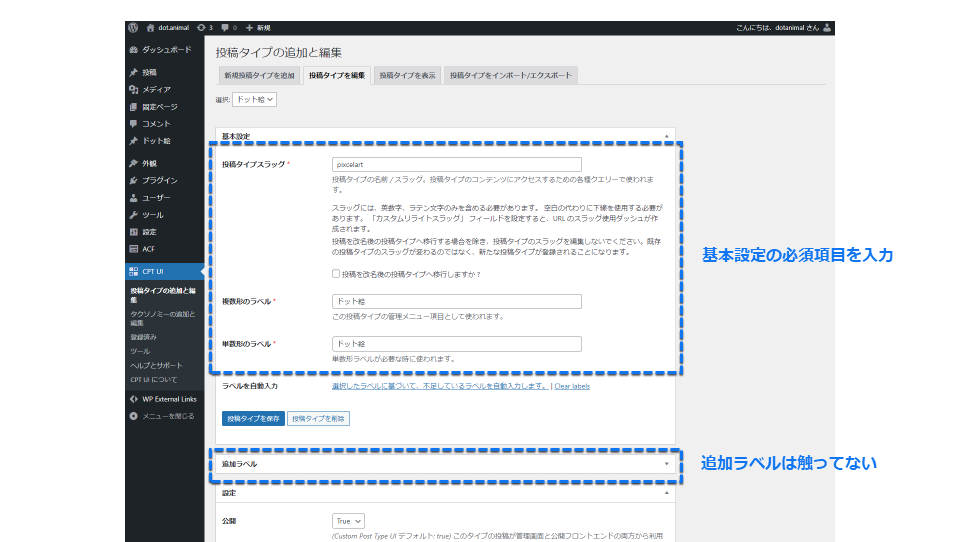The height and width of the screenshot is (542, 960).
Task: Click the Clear labels link
Action: tap(572, 386)
